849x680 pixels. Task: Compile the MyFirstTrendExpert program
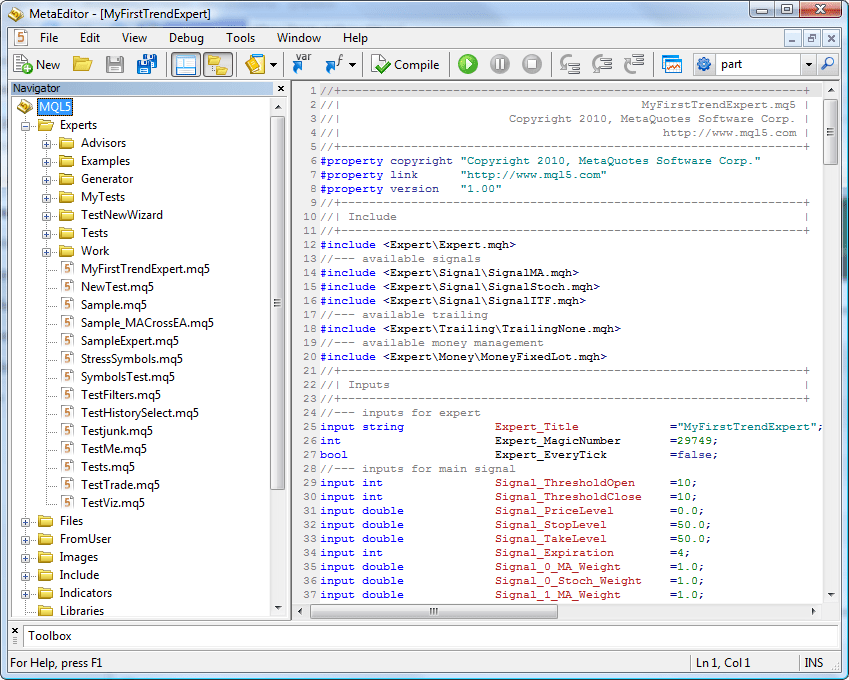tap(406, 63)
